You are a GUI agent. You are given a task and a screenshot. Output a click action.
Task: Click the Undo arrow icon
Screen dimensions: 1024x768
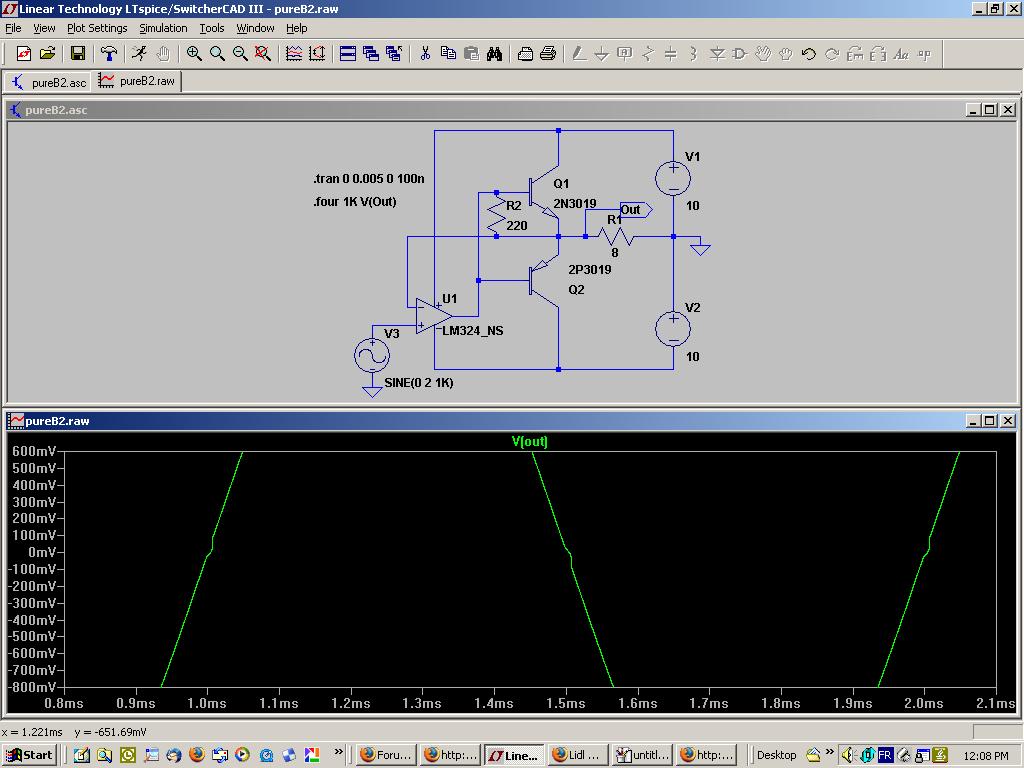[x=809, y=54]
